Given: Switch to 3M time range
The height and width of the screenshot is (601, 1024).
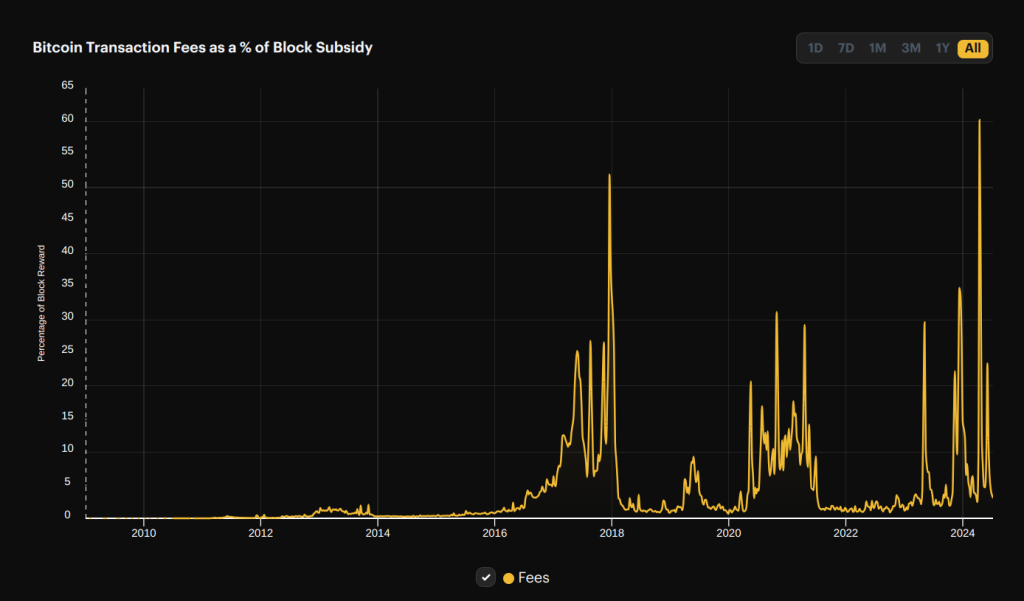Looking at the screenshot, I should point(911,48).
